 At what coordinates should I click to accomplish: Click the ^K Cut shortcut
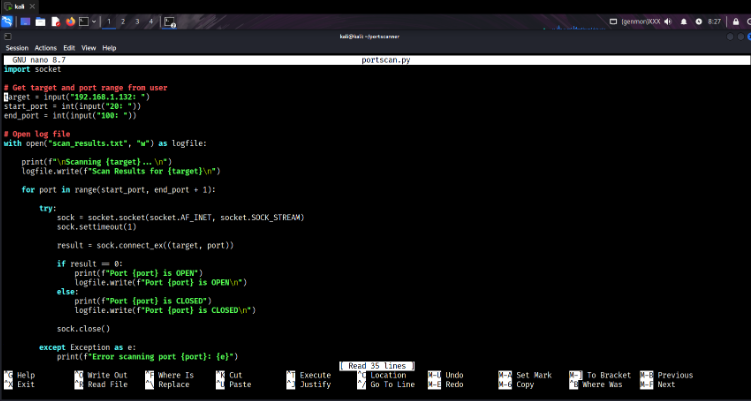[x=229, y=375]
